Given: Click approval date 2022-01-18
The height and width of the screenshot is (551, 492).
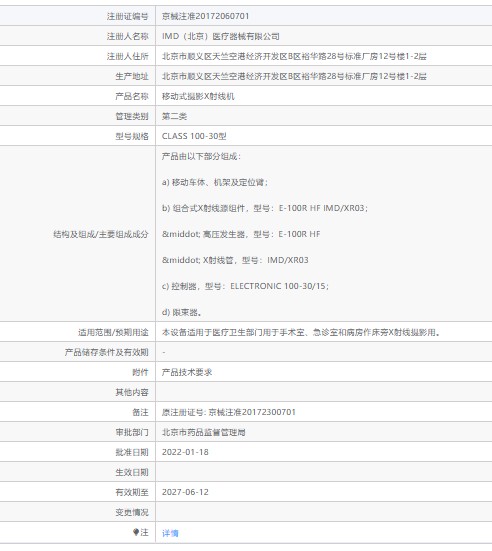Looking at the screenshot, I should (185, 452).
